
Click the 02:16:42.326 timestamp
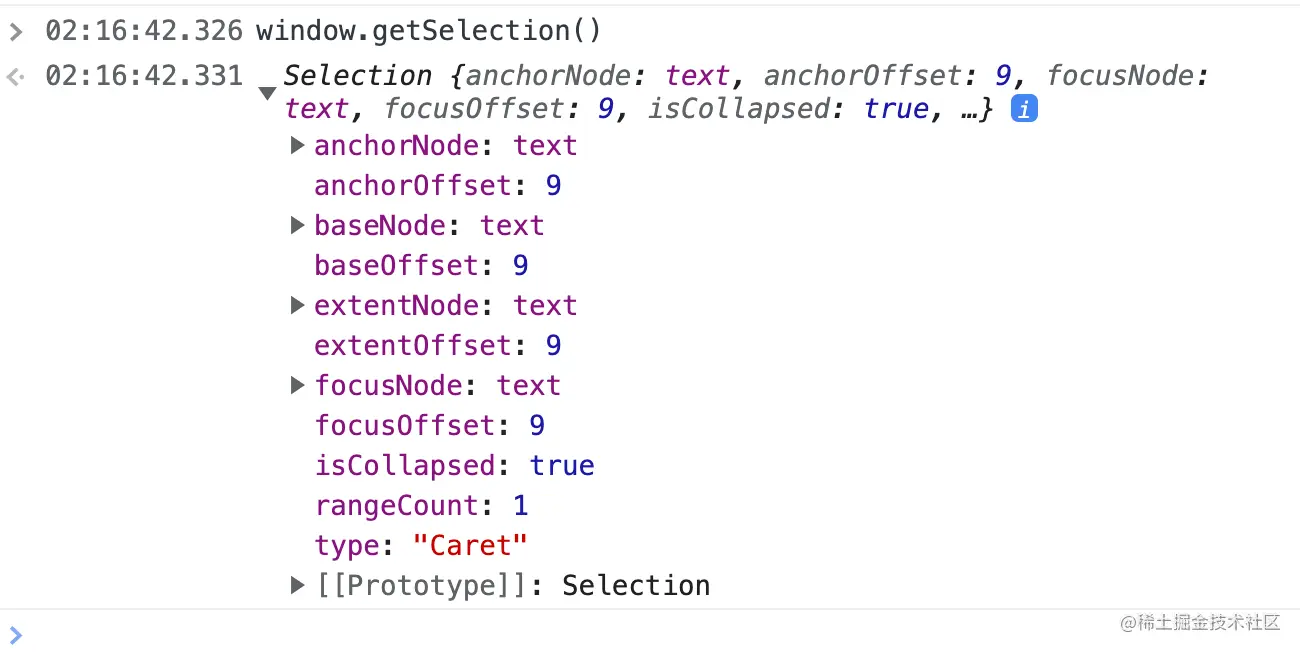pos(144,31)
